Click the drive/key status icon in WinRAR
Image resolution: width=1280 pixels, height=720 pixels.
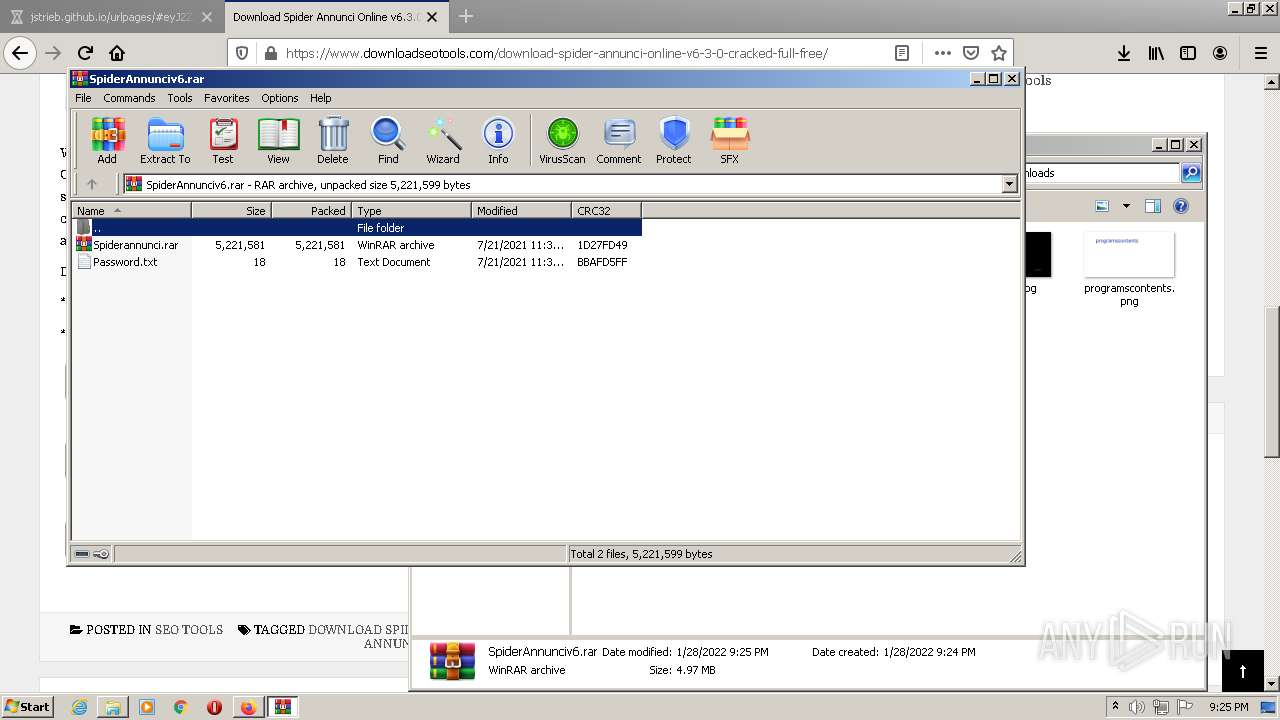pyautogui.click(x=92, y=554)
